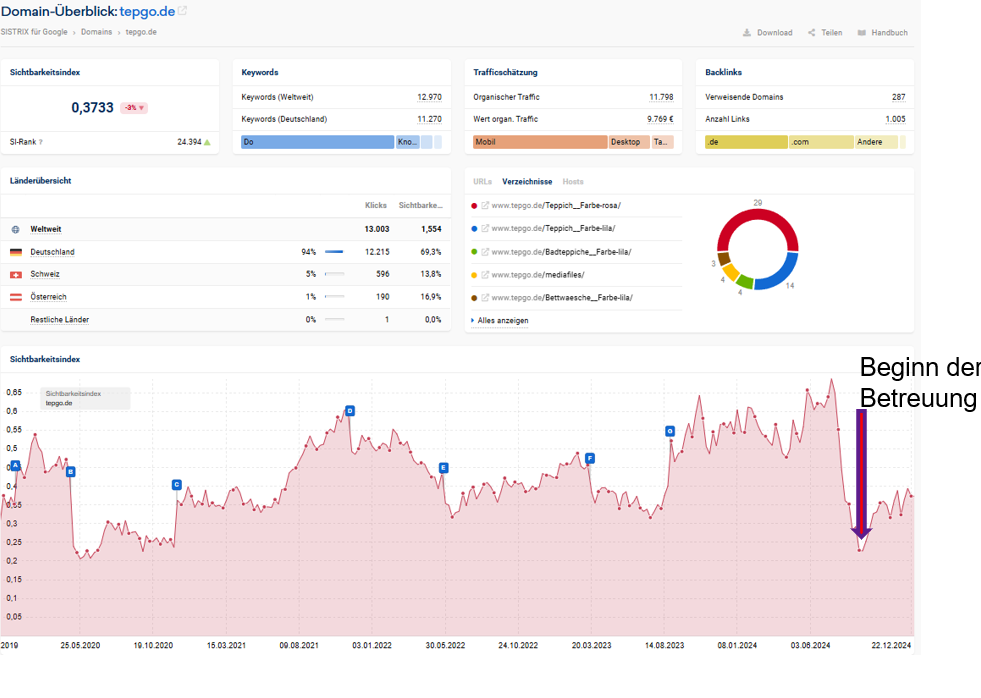The height and width of the screenshot is (698, 981).
Task: Click event pin D on the chart
Action: coord(350,411)
